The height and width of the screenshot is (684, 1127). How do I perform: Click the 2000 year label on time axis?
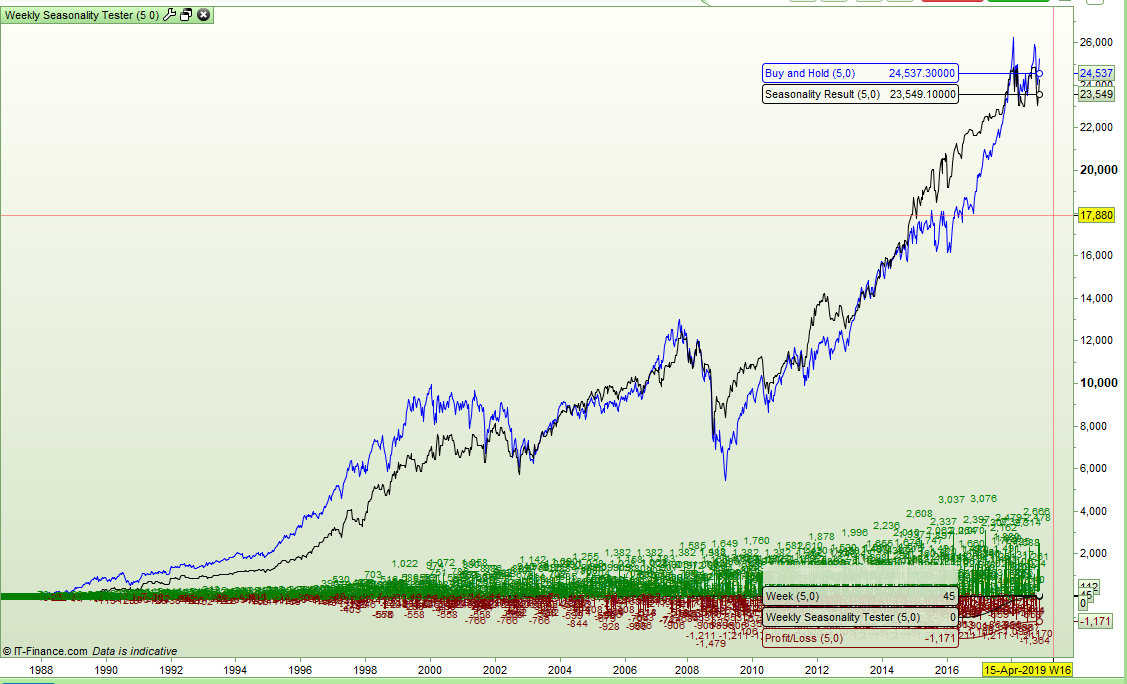click(431, 670)
